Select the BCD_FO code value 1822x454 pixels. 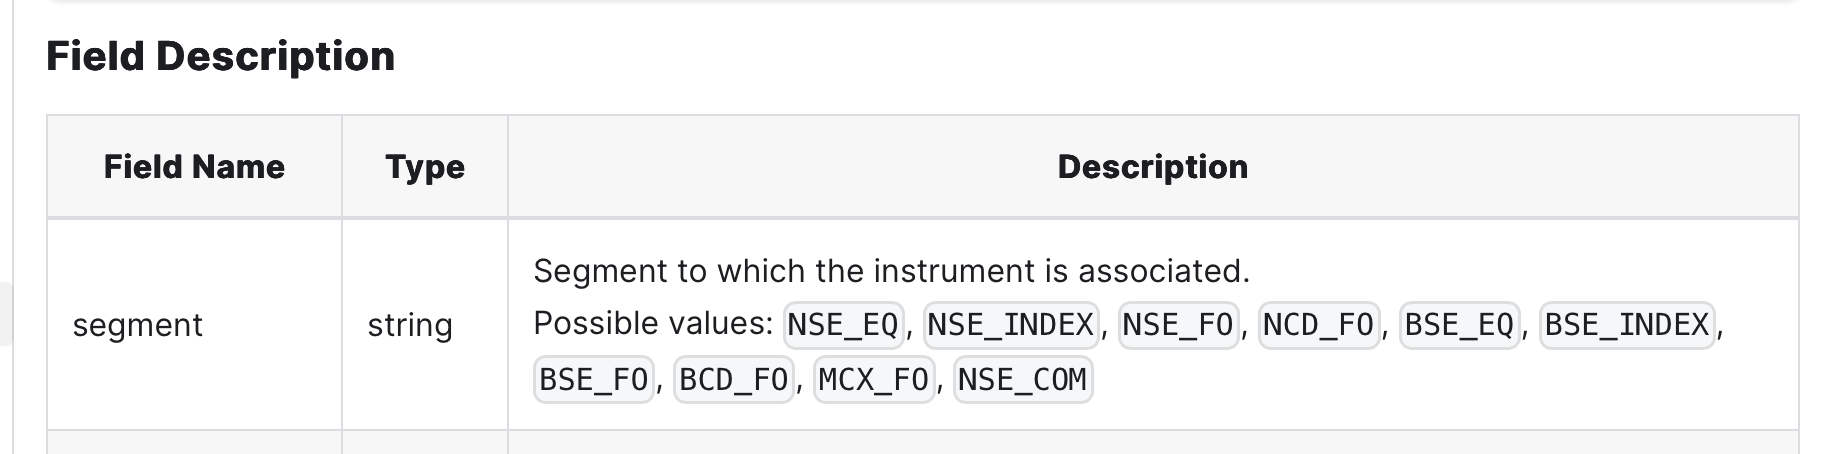coord(734,380)
